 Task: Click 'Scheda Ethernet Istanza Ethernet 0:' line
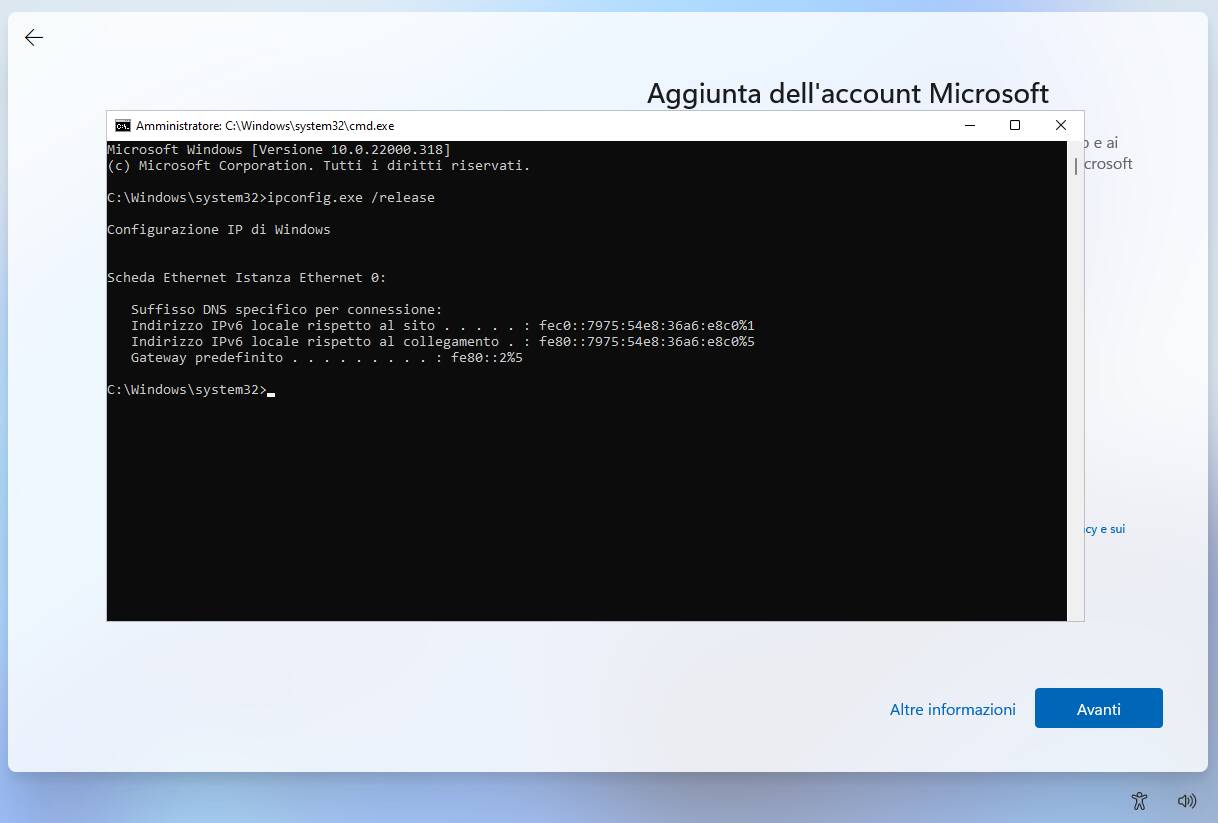pos(247,277)
